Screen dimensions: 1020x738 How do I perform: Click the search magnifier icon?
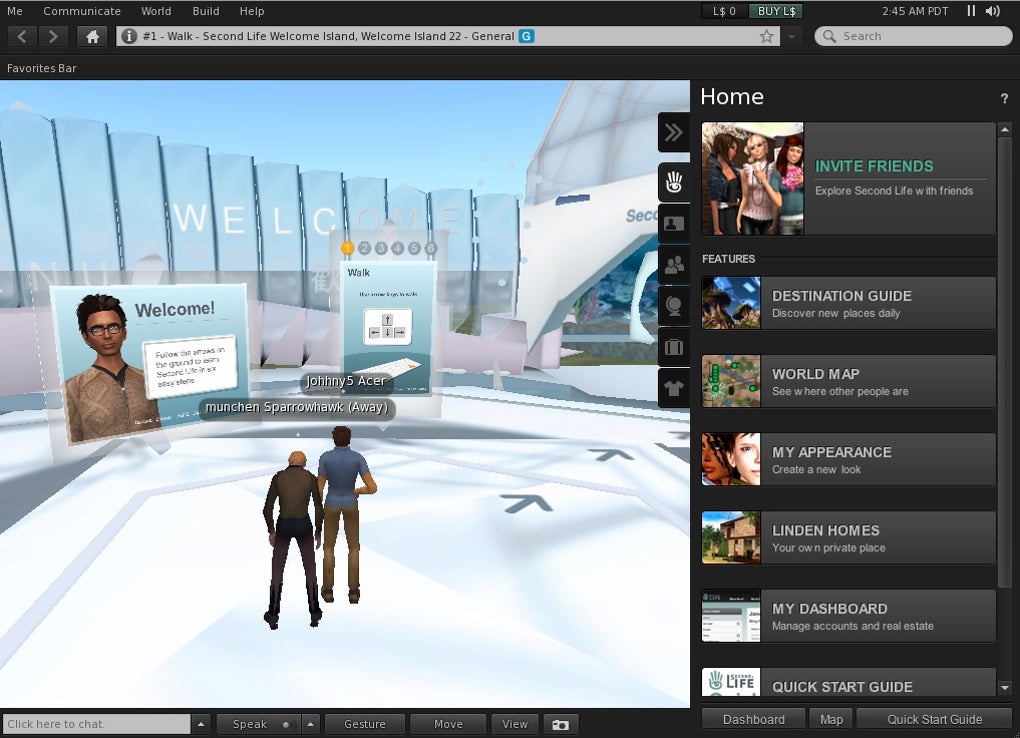click(x=829, y=36)
